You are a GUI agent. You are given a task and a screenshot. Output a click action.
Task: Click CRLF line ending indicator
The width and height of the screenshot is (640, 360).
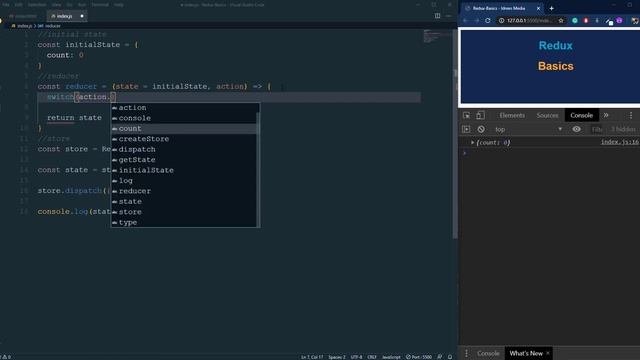click(x=372, y=357)
